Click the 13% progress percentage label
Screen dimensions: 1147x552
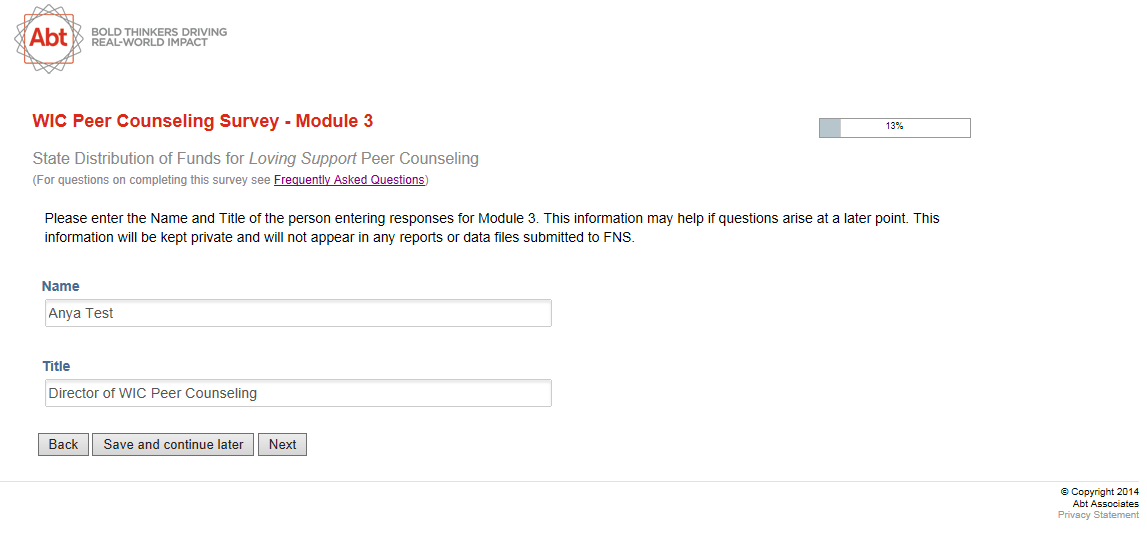894,127
